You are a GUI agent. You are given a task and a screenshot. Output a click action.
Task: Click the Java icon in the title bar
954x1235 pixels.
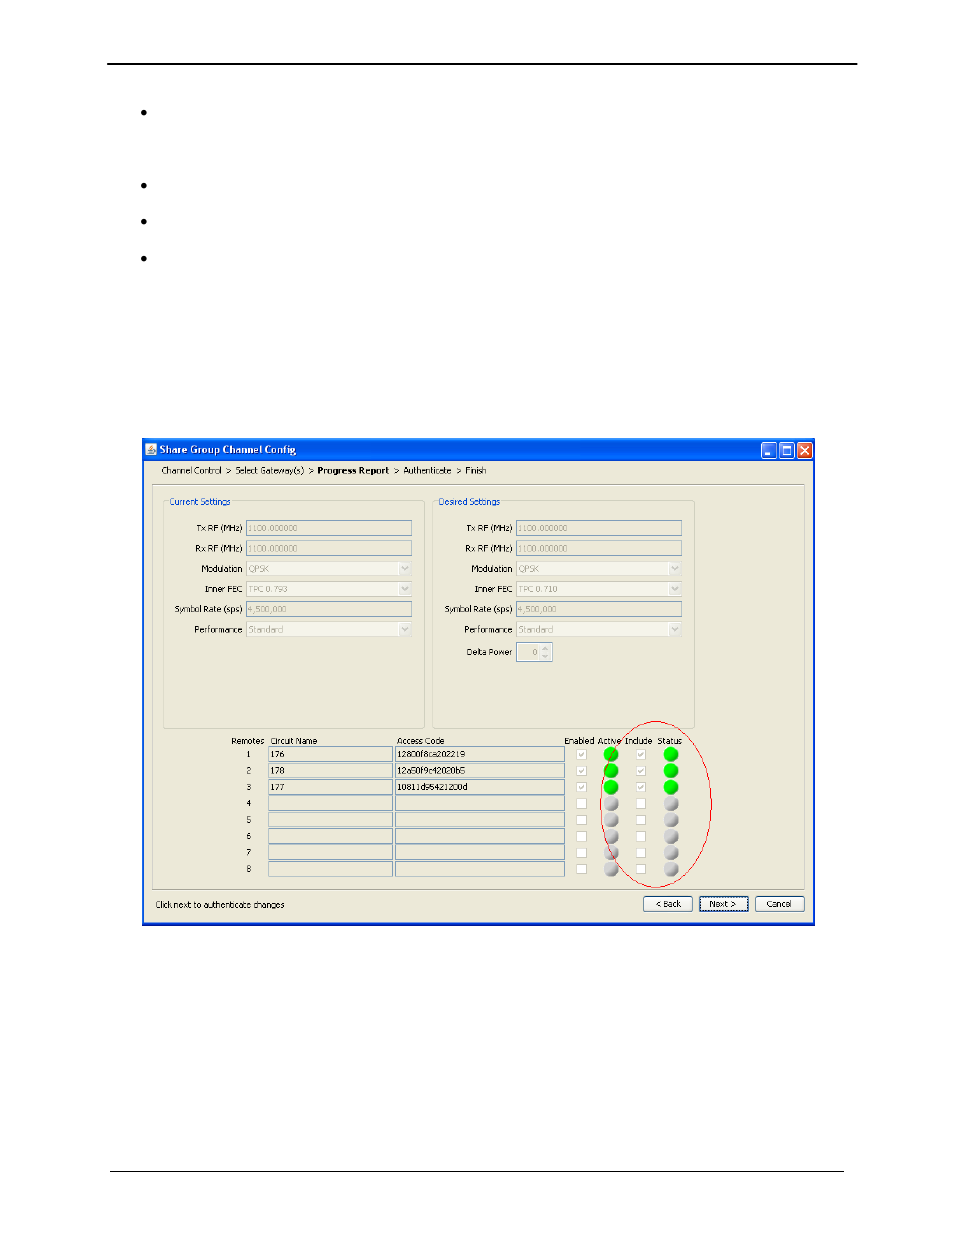pyautogui.click(x=151, y=450)
